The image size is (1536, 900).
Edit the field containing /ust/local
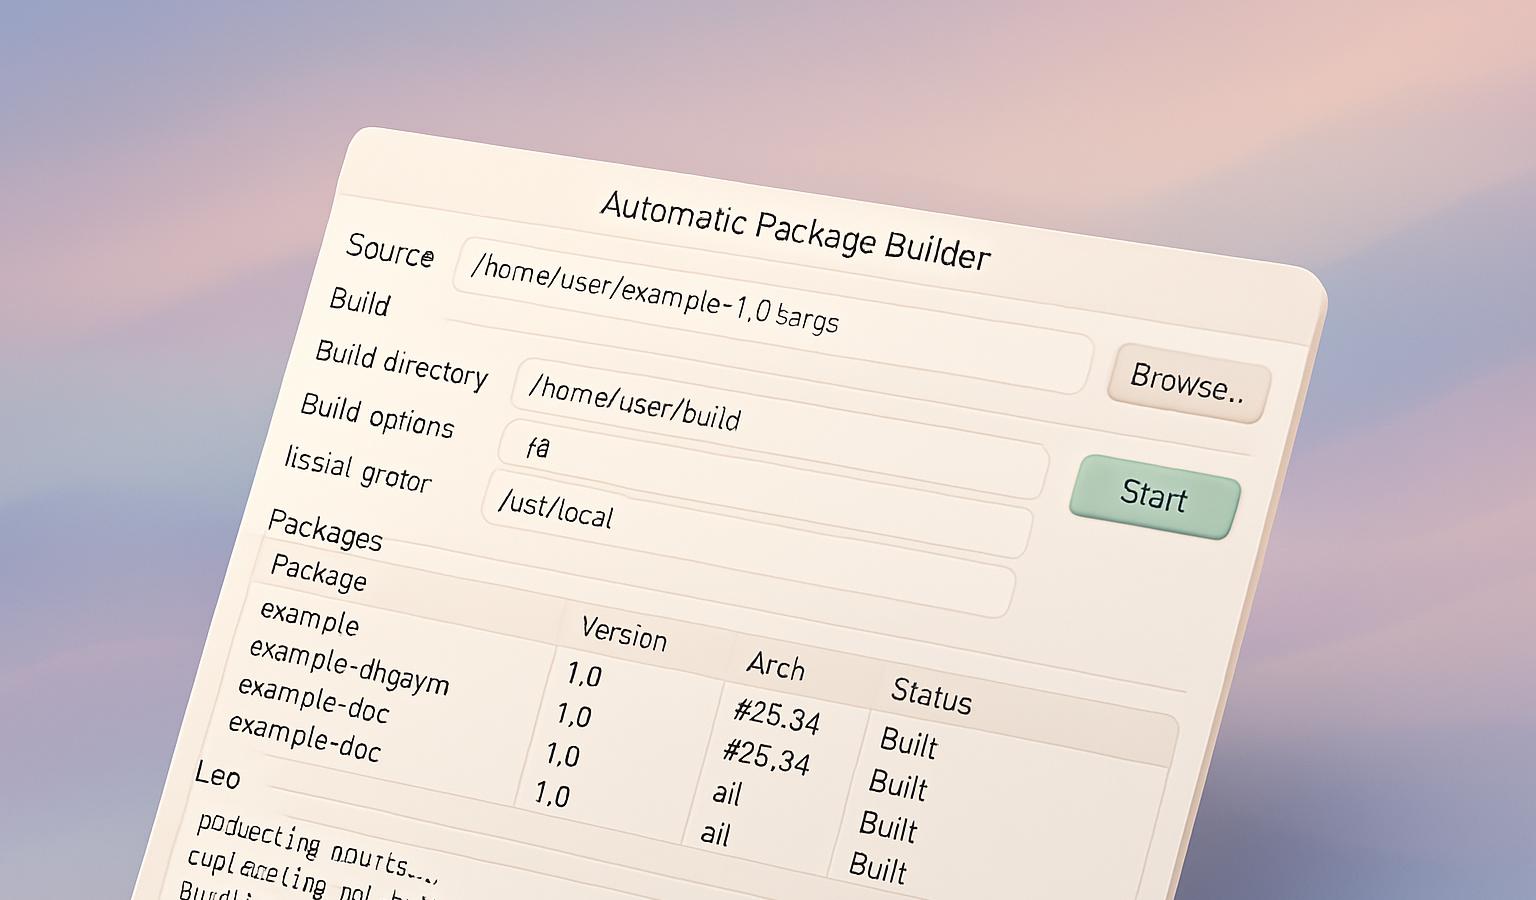coord(749,544)
